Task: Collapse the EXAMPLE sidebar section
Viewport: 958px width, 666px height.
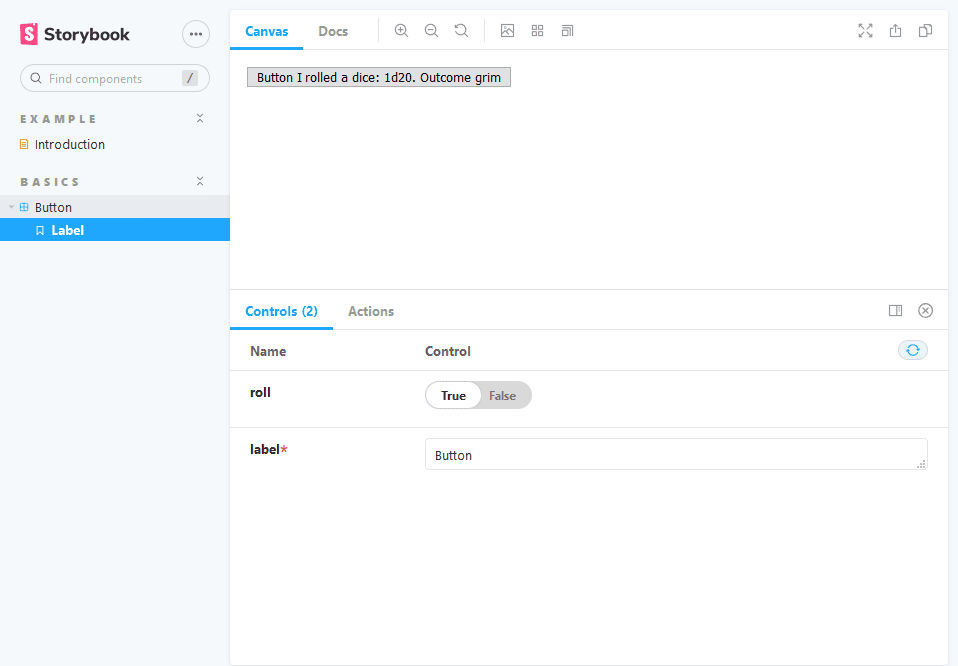Action: coord(200,119)
